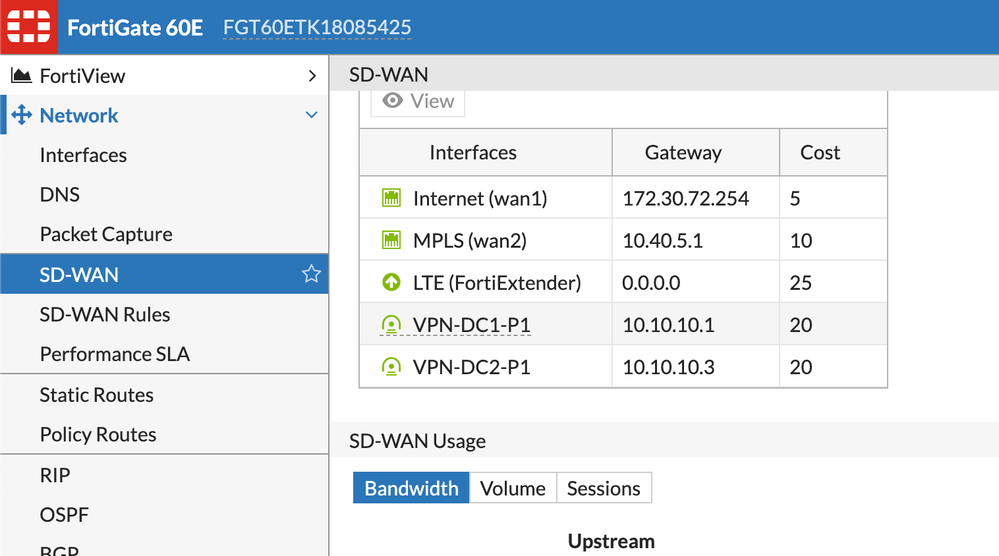Click the Fortinet logo icon
This screenshot has height=556, width=999.
pyautogui.click(x=28, y=26)
